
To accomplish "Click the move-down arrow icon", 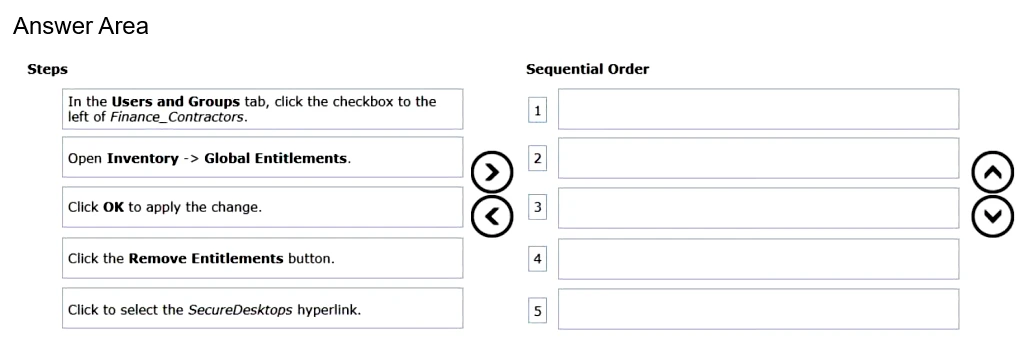I will (x=993, y=216).
